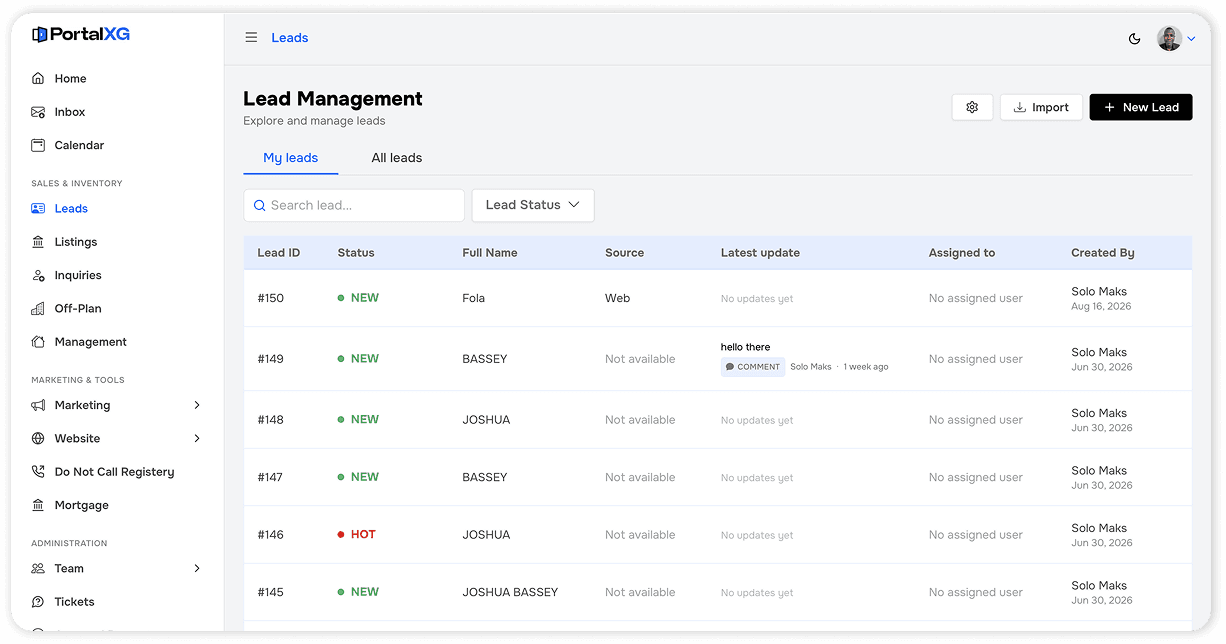Screen dimensions: 1226x644
Task: Open the Inbox envelope icon
Action: (x=38, y=112)
